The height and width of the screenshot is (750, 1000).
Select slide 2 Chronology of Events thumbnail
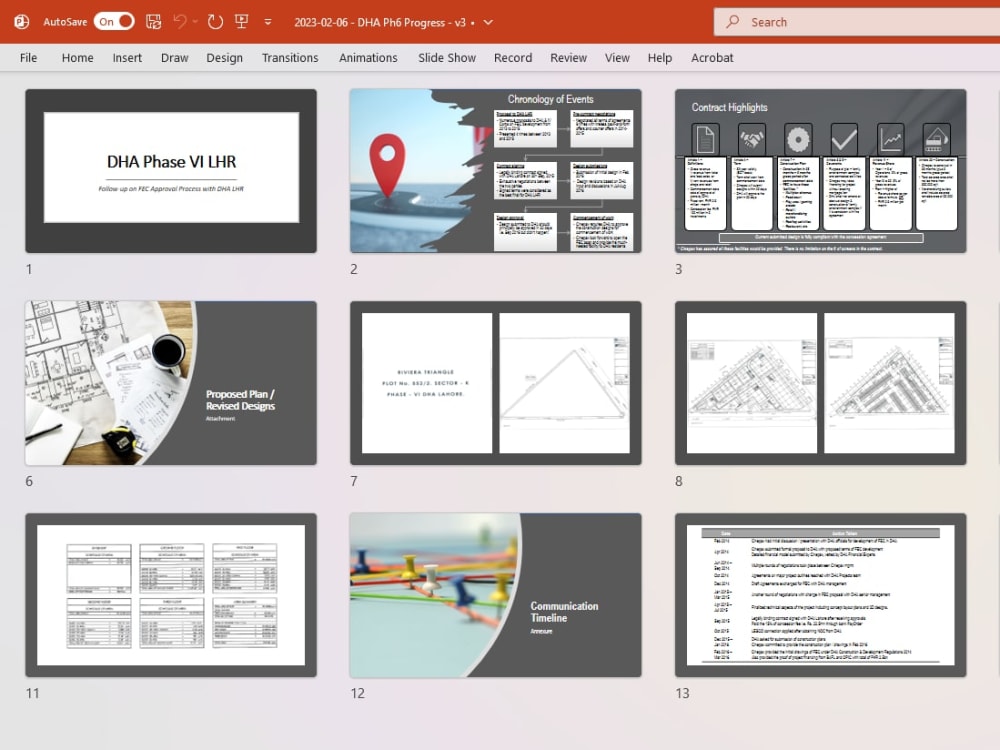click(x=496, y=171)
